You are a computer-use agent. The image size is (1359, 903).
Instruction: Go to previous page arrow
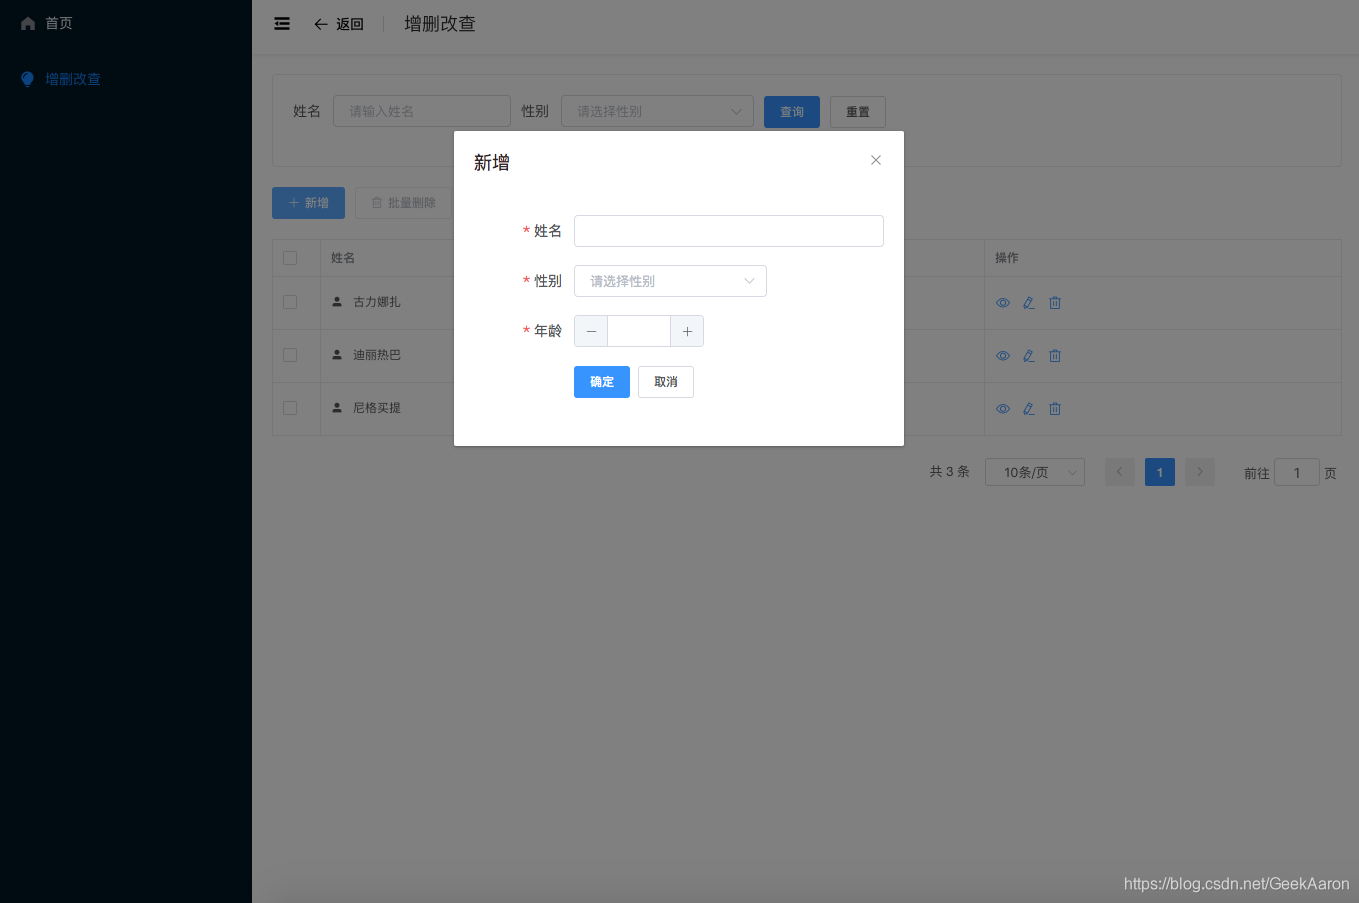(x=1120, y=472)
